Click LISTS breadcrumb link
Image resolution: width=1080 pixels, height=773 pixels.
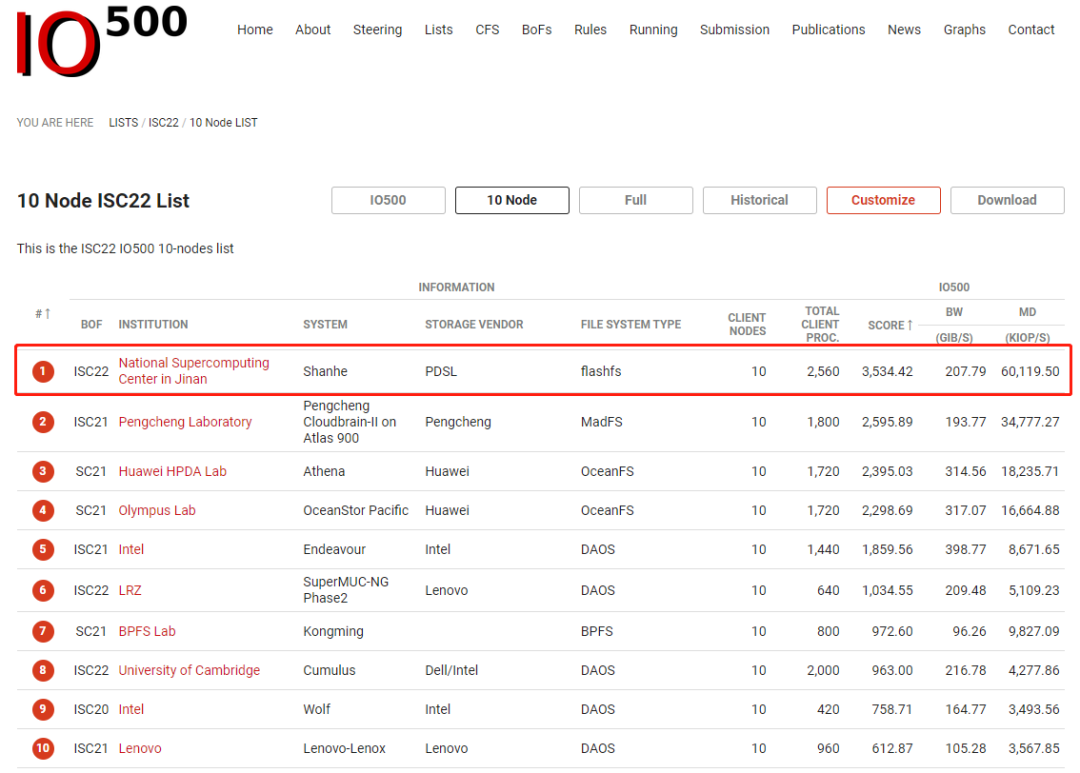123,123
